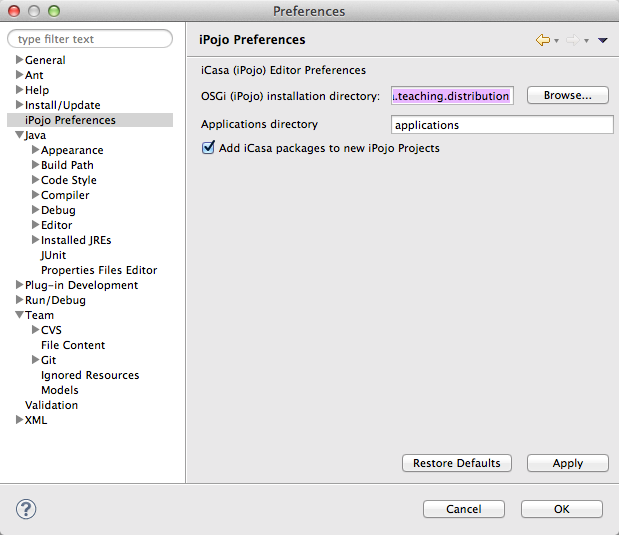Collapse the Java tree node
This screenshot has height=535, width=619.
(x=19, y=135)
